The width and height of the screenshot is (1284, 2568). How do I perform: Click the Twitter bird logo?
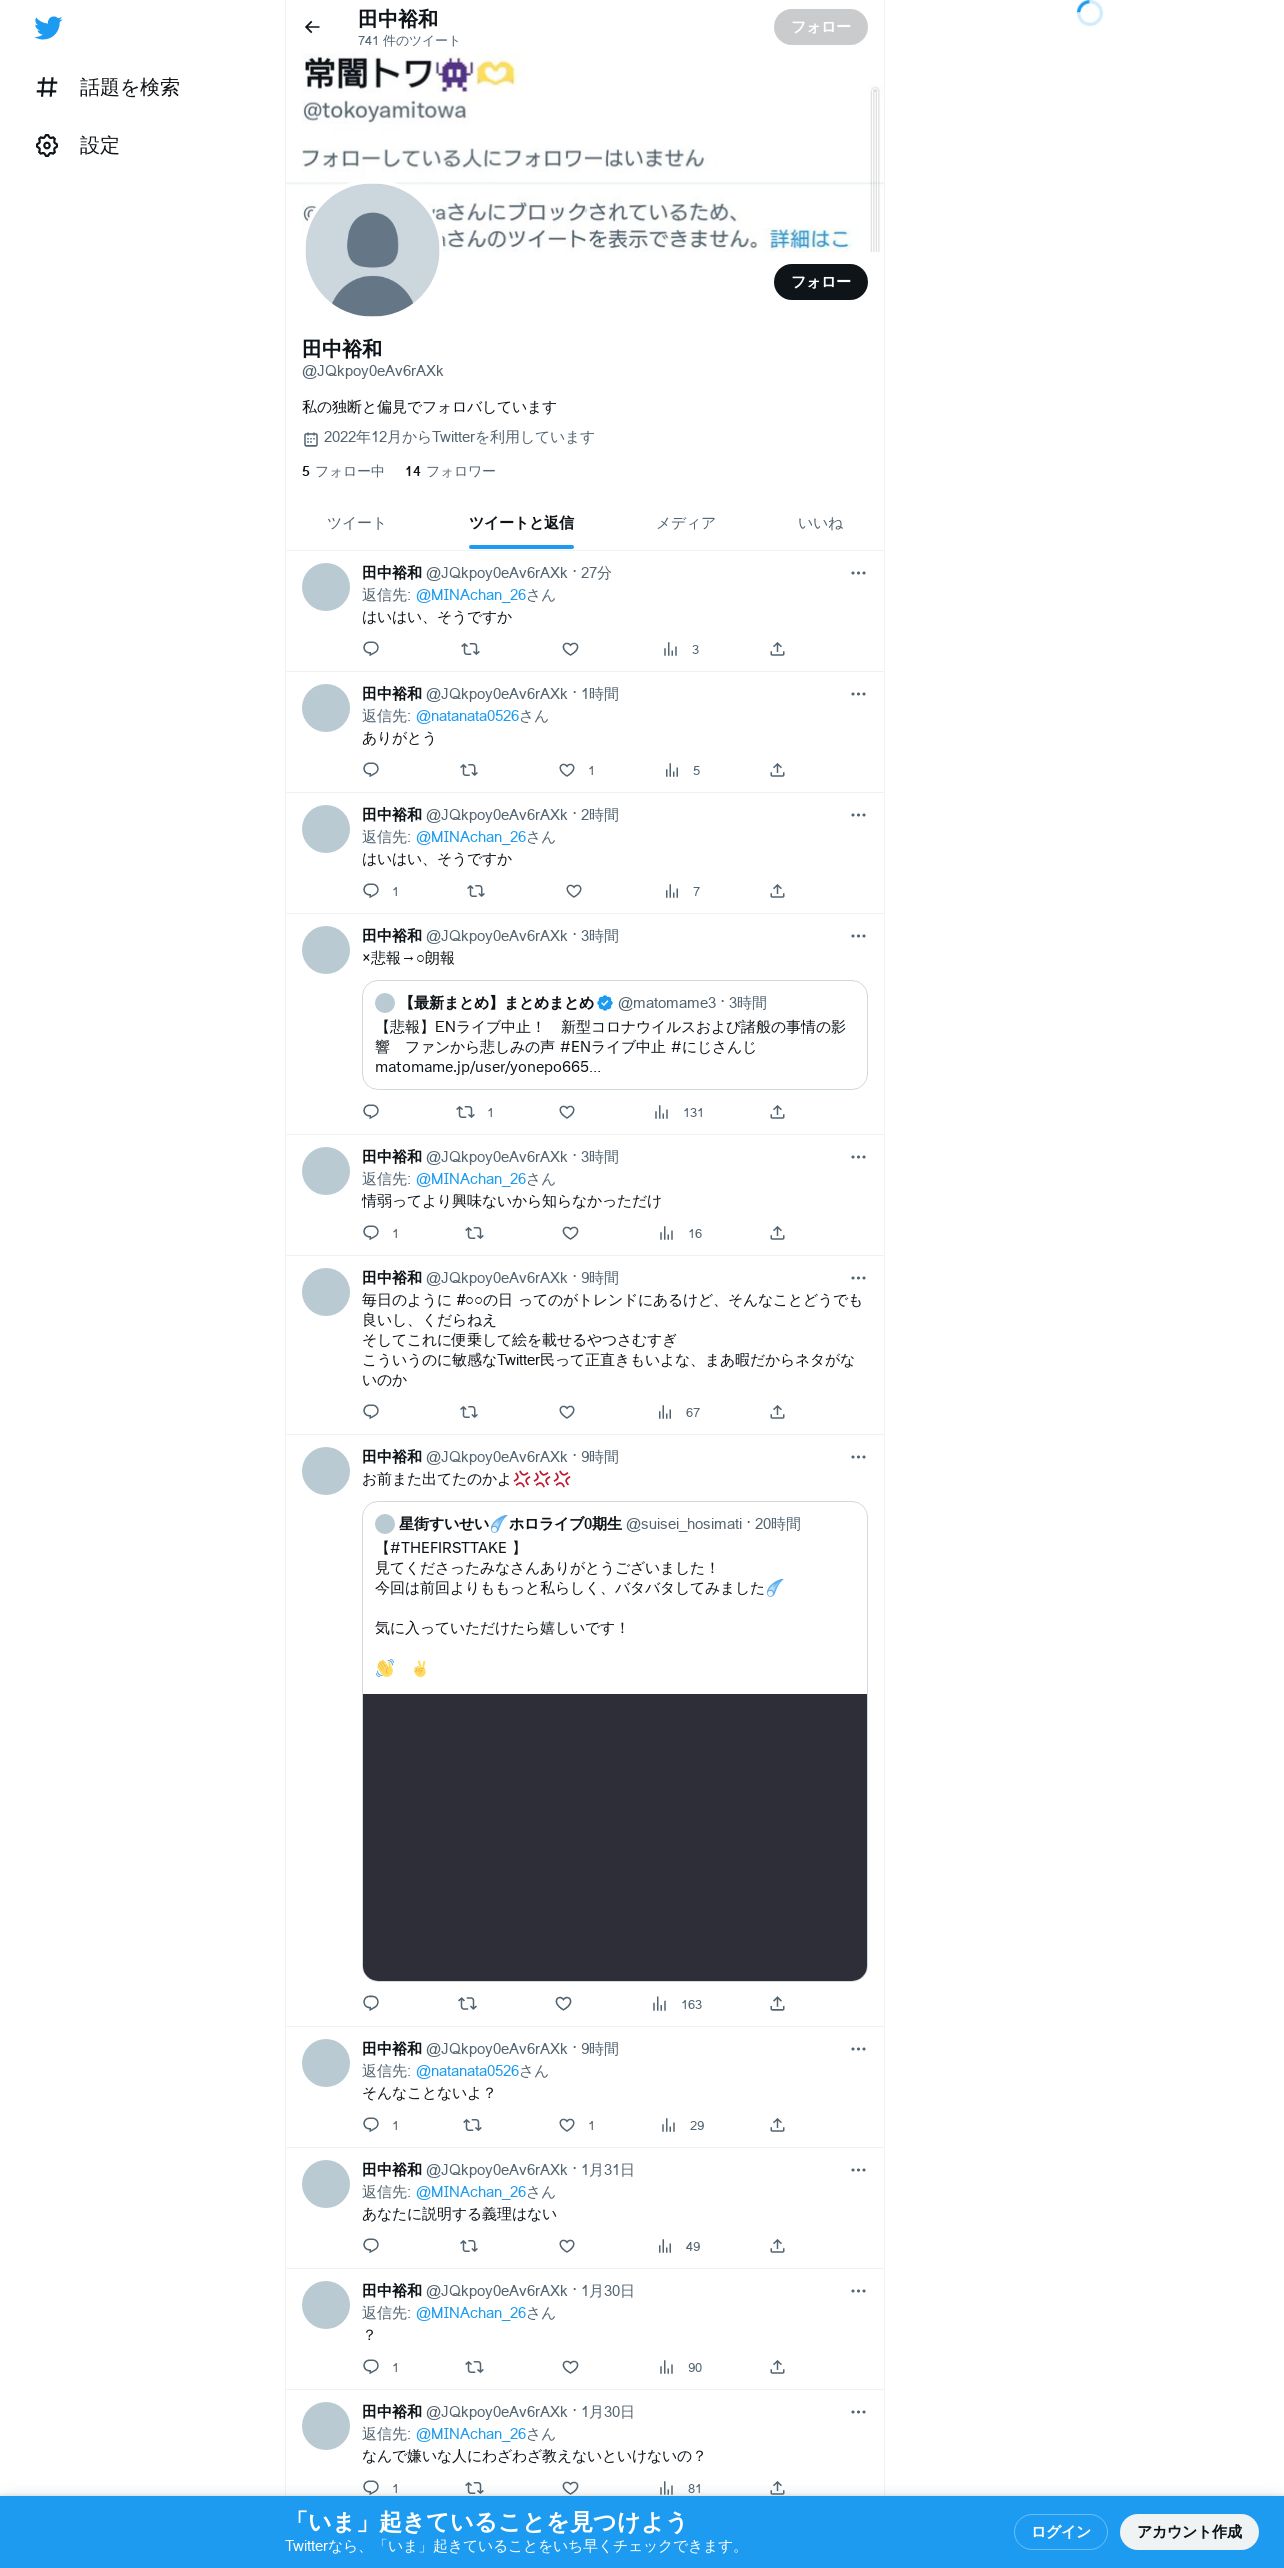coord(48,28)
